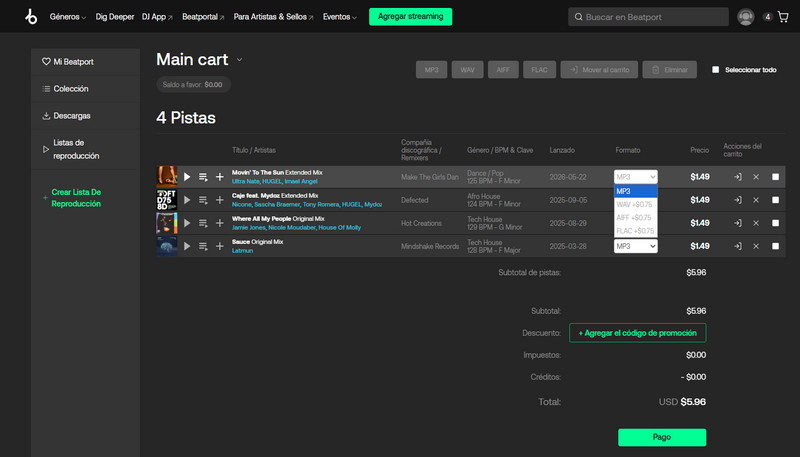Expand Listas de reproducción in sidebar

[85, 149]
